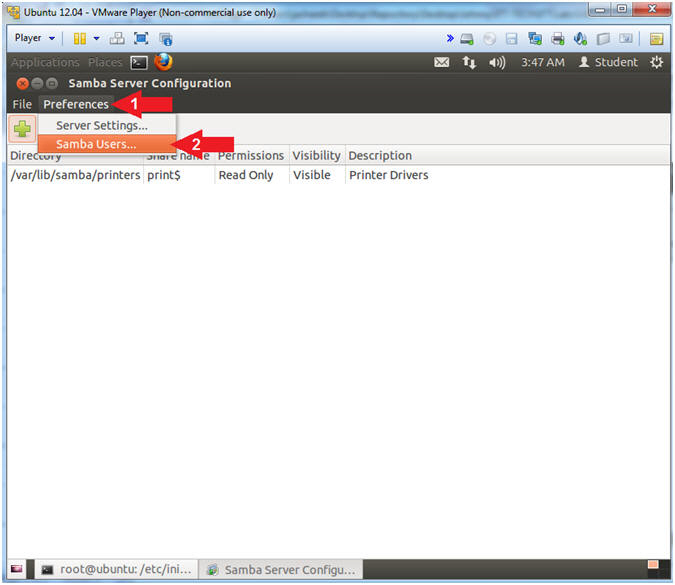
Task: Open the network connections indicator
Action: point(469,63)
